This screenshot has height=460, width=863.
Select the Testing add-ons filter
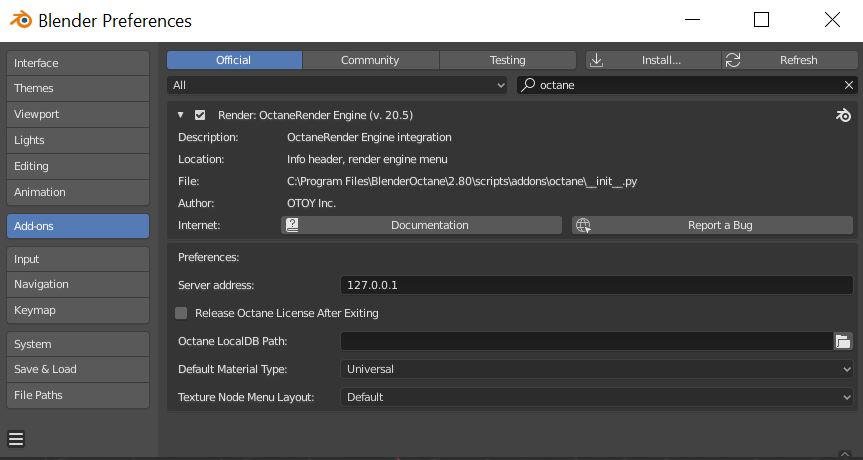507,60
